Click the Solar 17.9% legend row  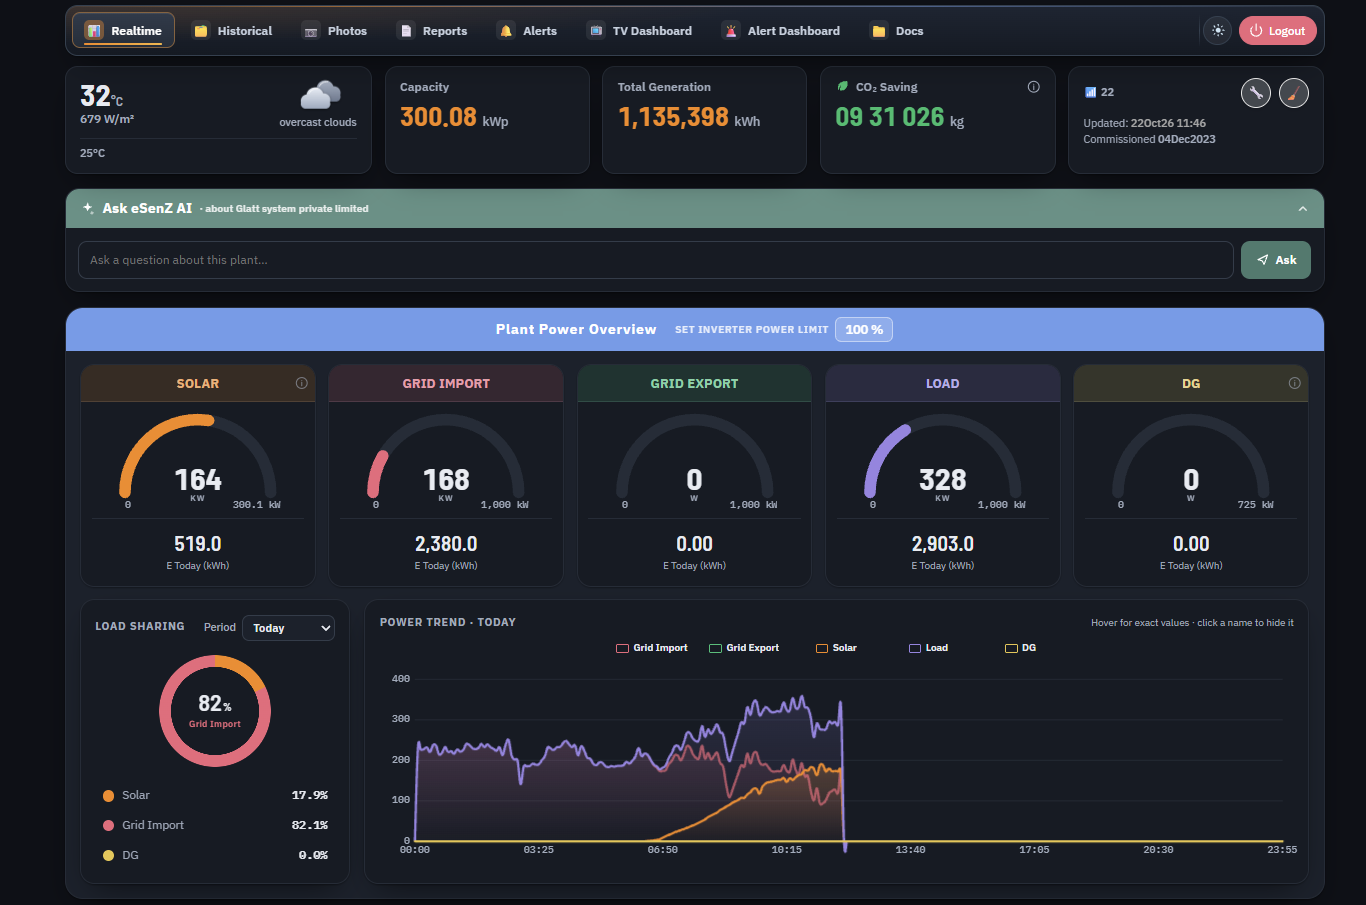215,795
